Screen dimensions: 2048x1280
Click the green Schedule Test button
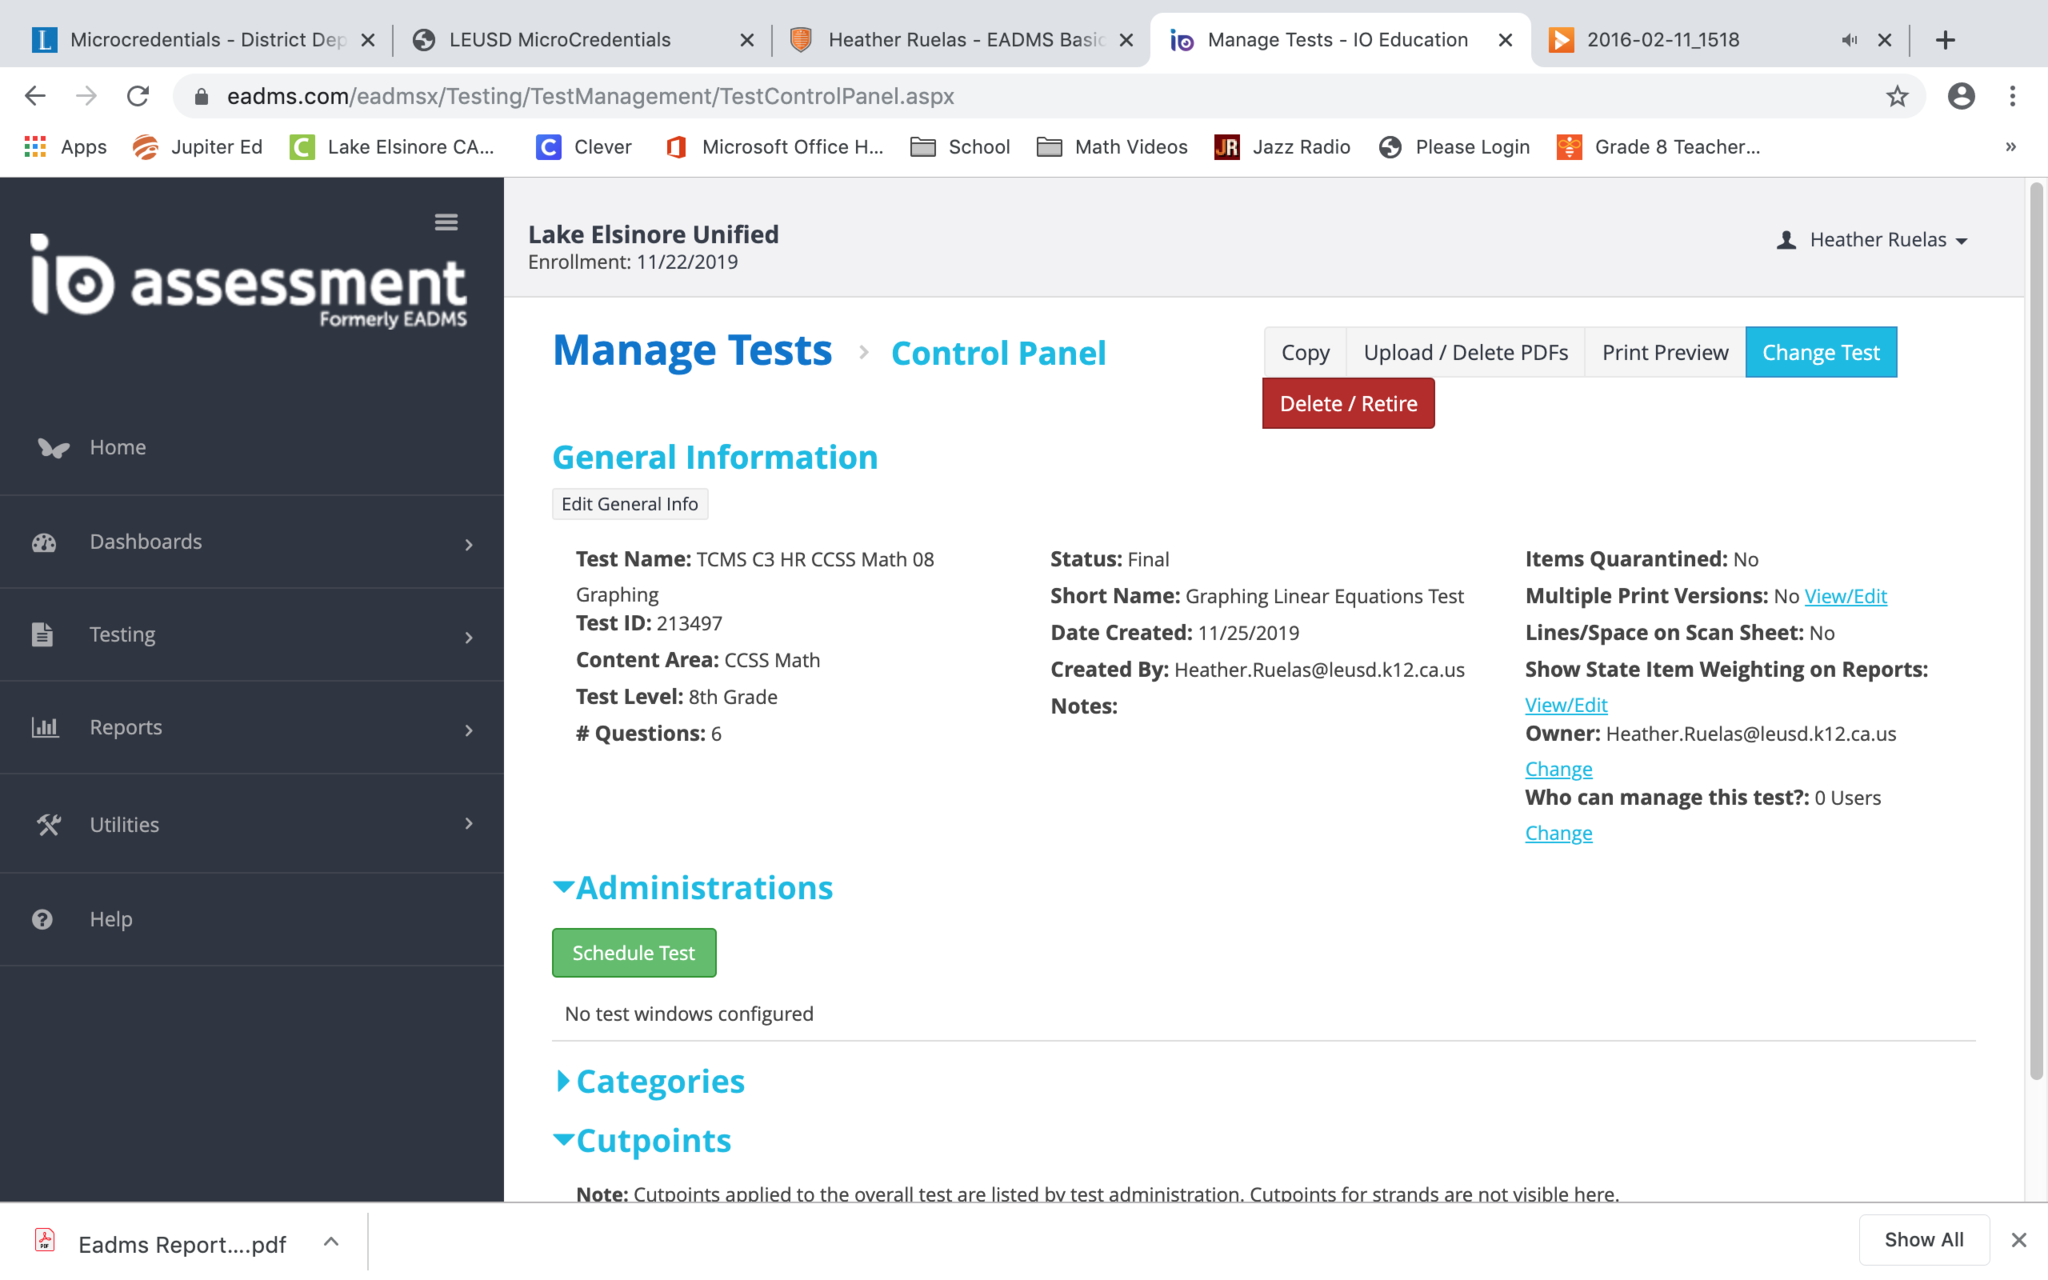634,953
